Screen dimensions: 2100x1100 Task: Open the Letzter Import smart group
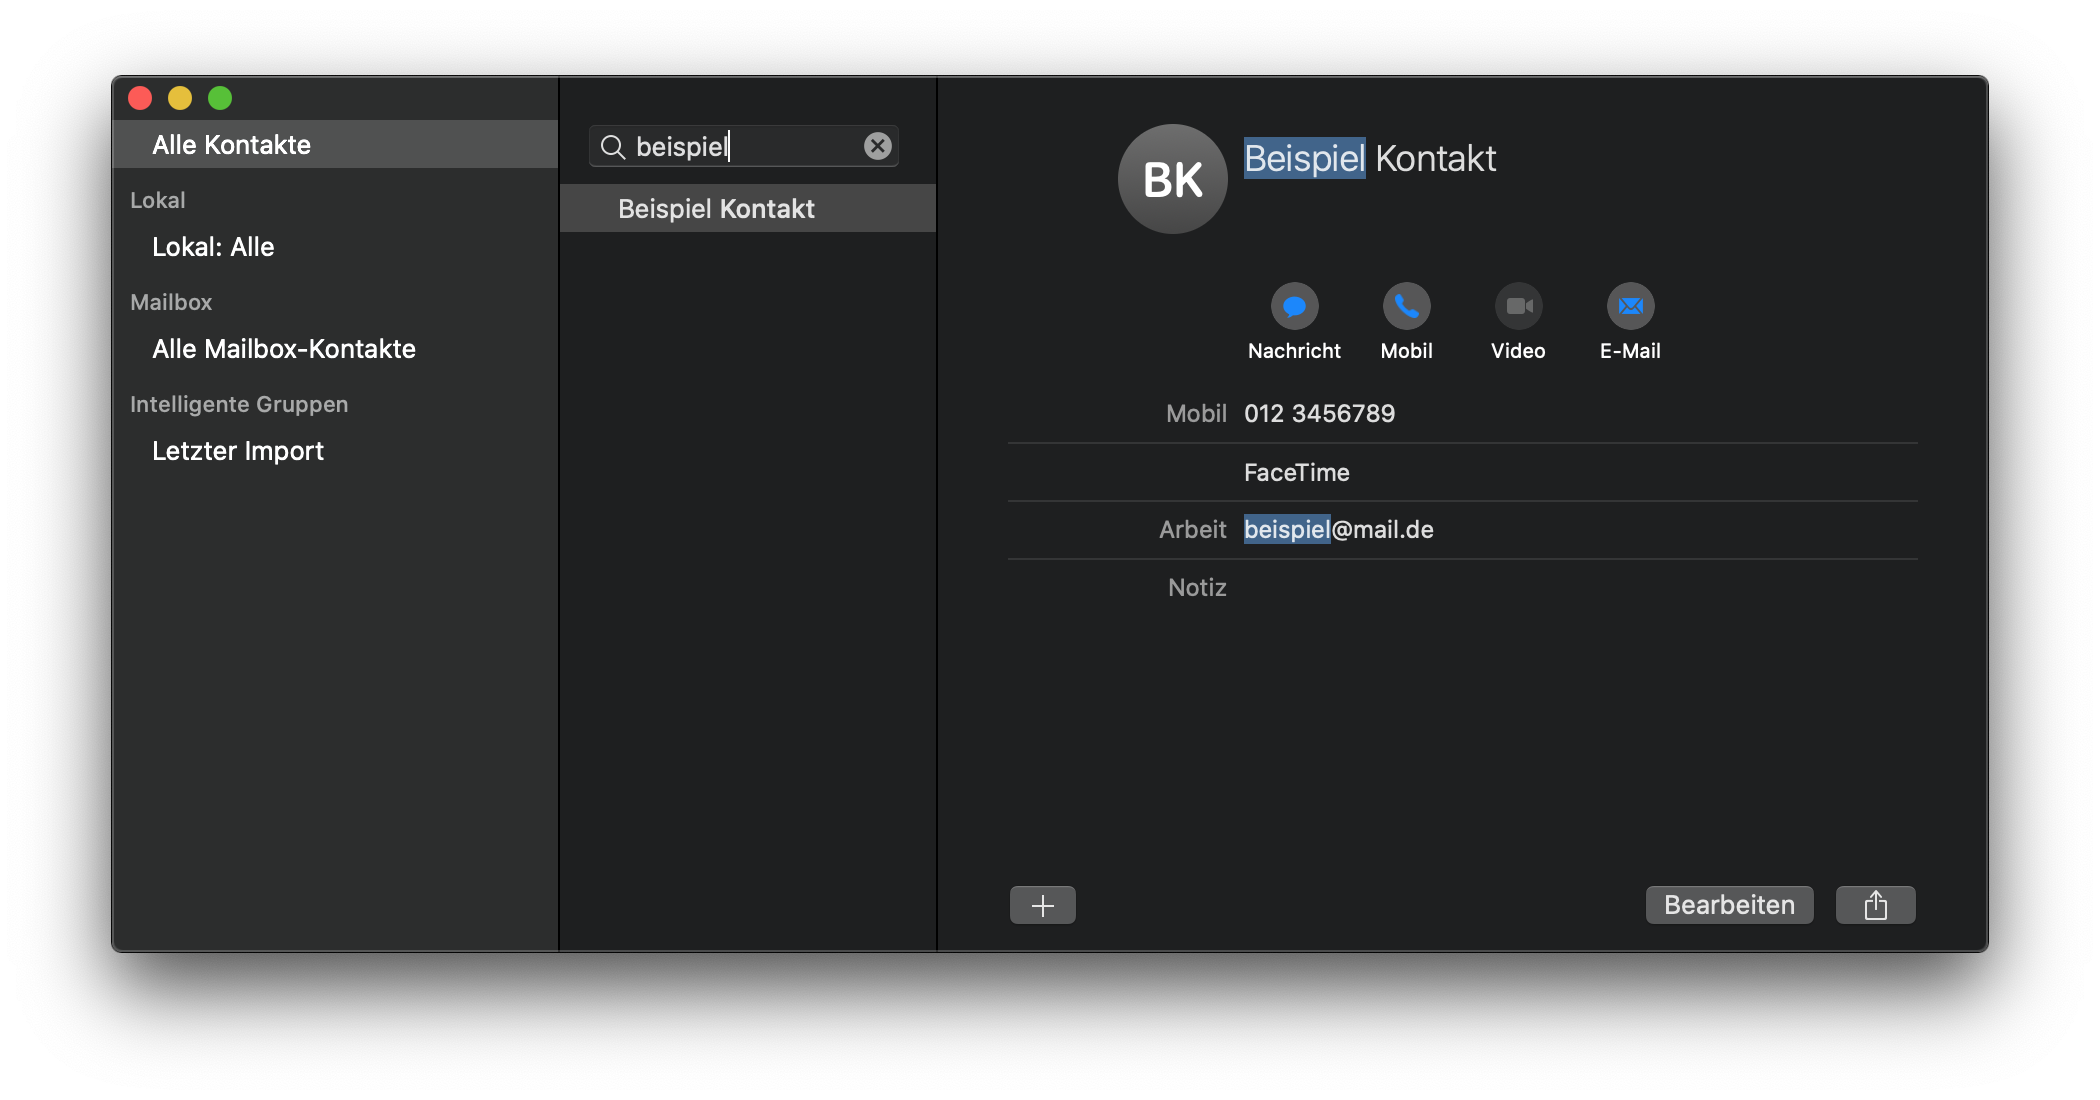pos(238,451)
